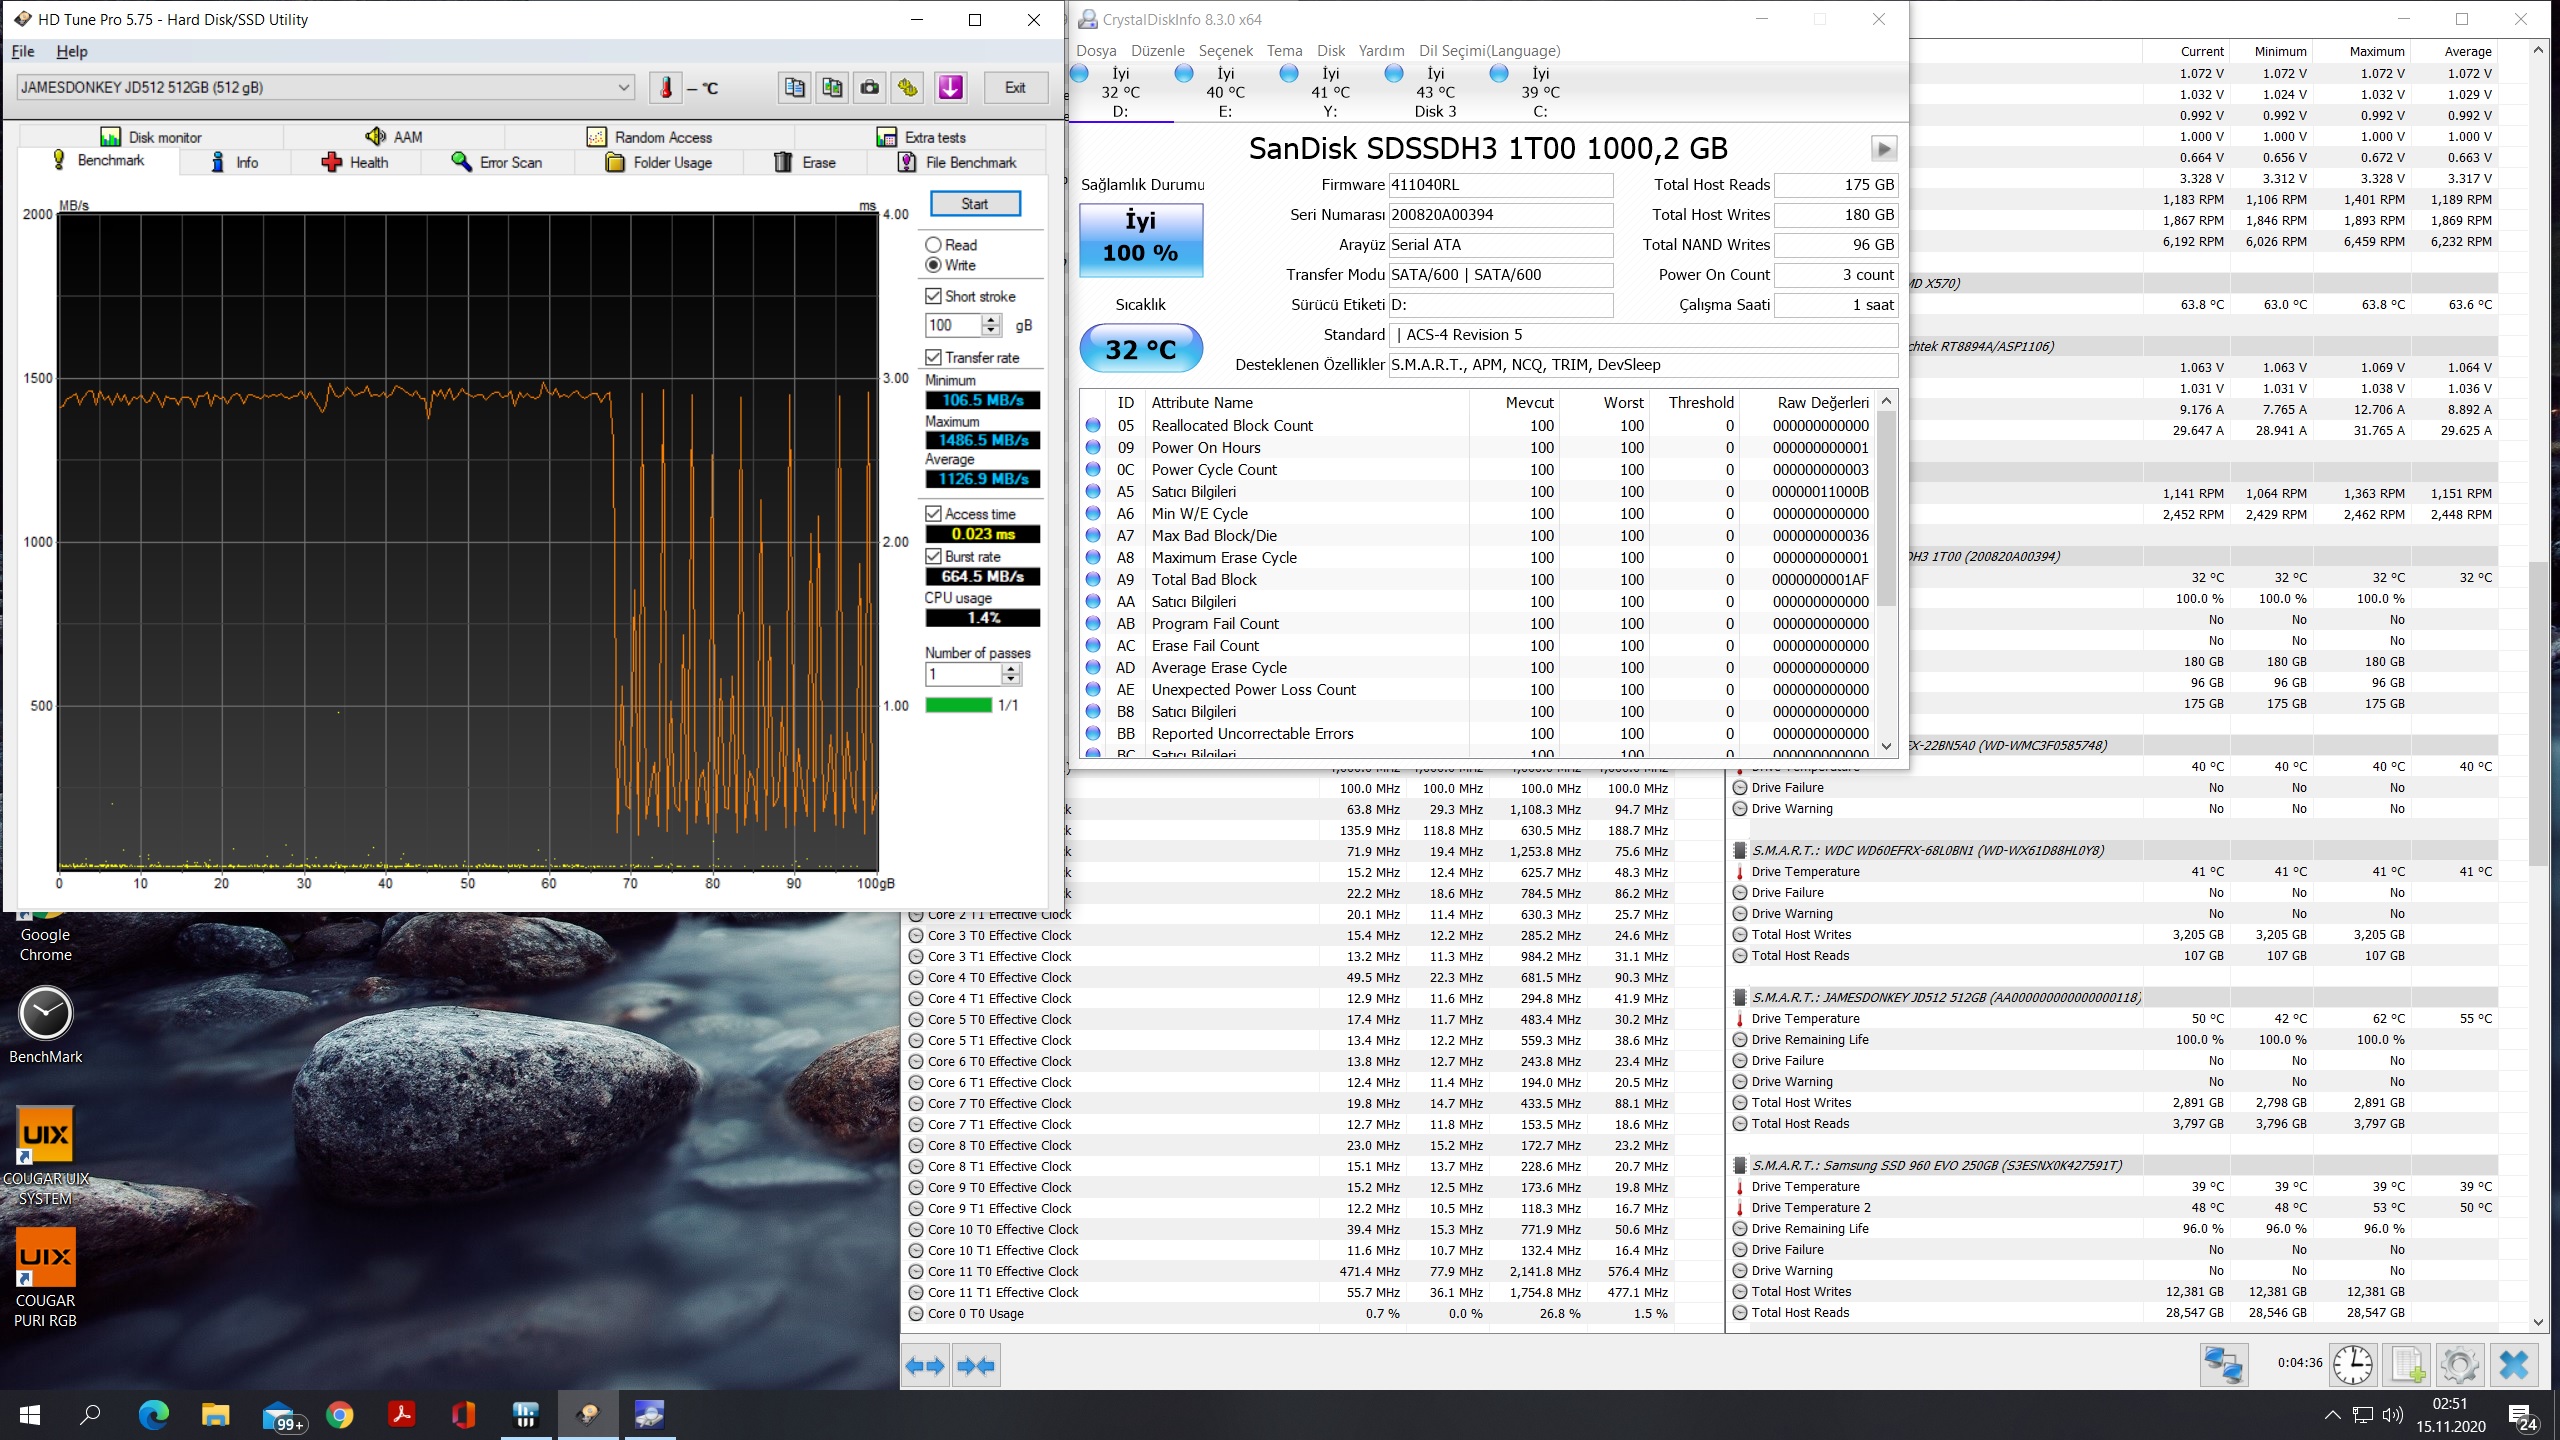Click the 32 °C temperature button
Viewport: 2560px width, 1440px height.
1140,349
